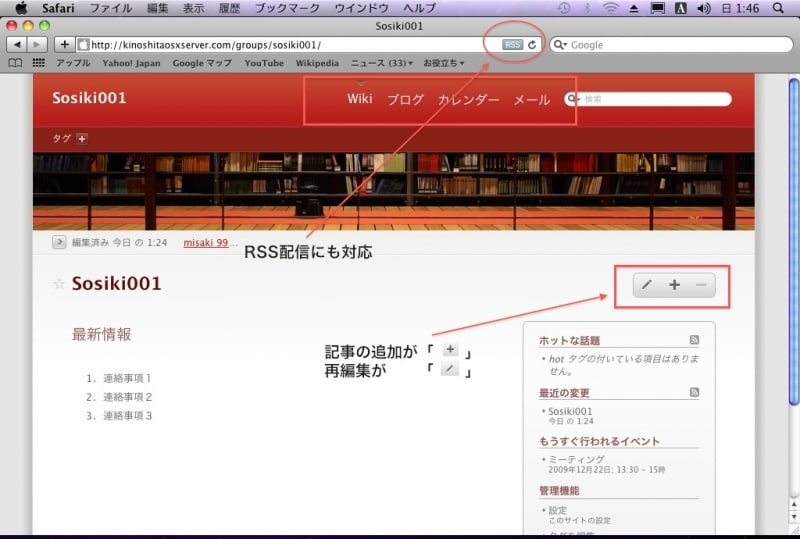Switch to the カレンダー tab
800x539 pixels.
coord(468,100)
